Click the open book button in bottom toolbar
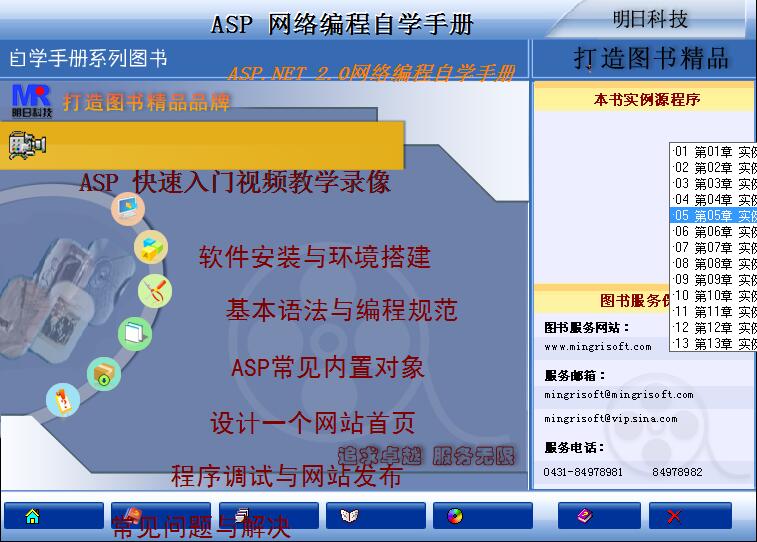Viewport: 757px width, 542px height. (x=376, y=516)
